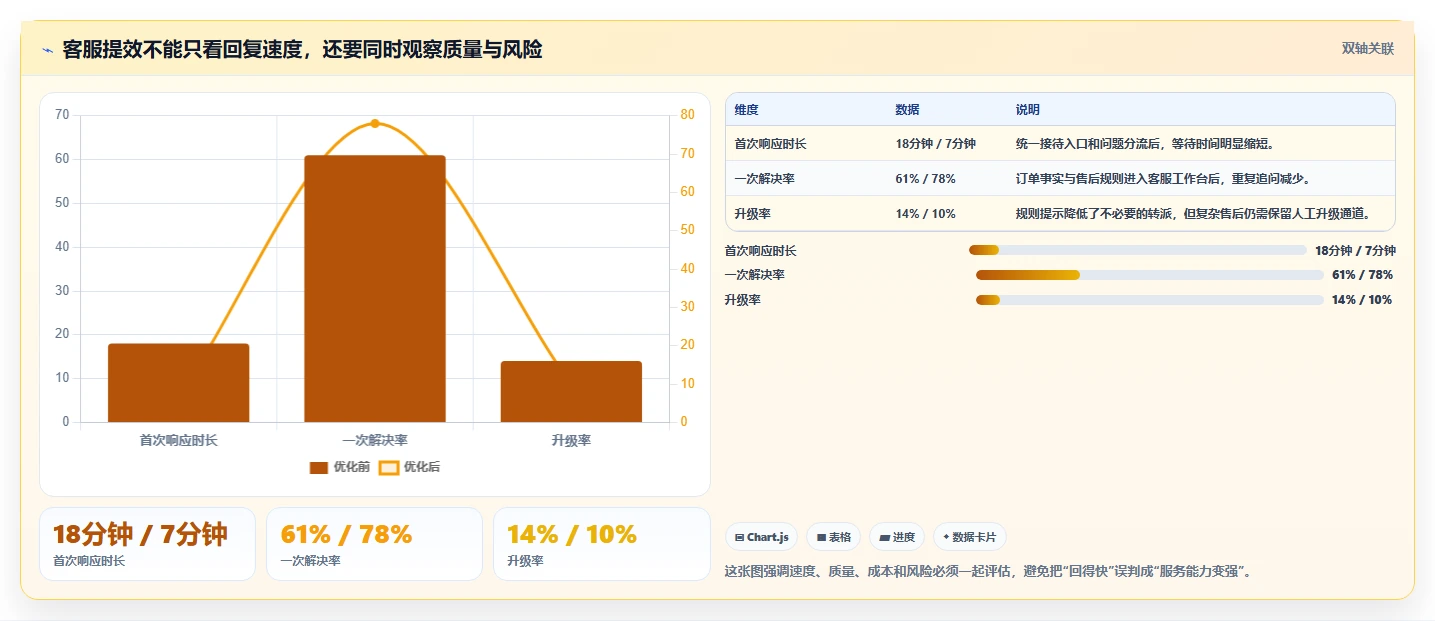Screen dimensions: 1435x621
Task: Click the 进度 tag chip
Action: tap(897, 537)
